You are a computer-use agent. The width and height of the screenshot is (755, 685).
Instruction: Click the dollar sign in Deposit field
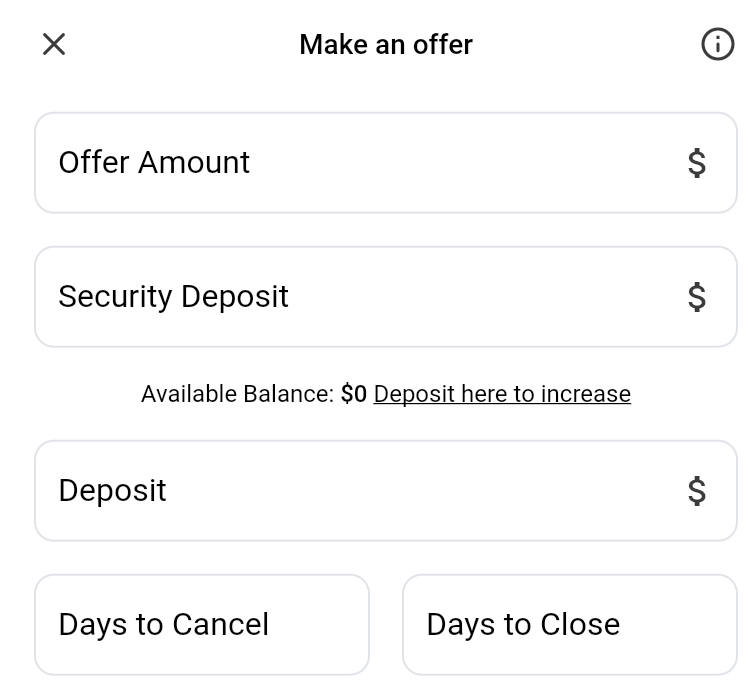click(x=697, y=491)
